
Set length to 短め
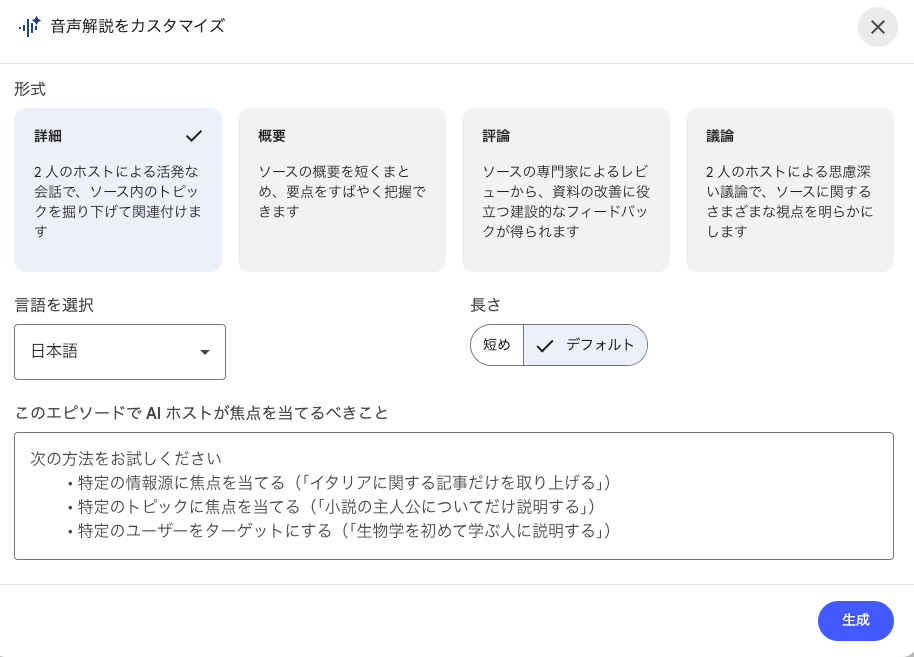coord(497,345)
